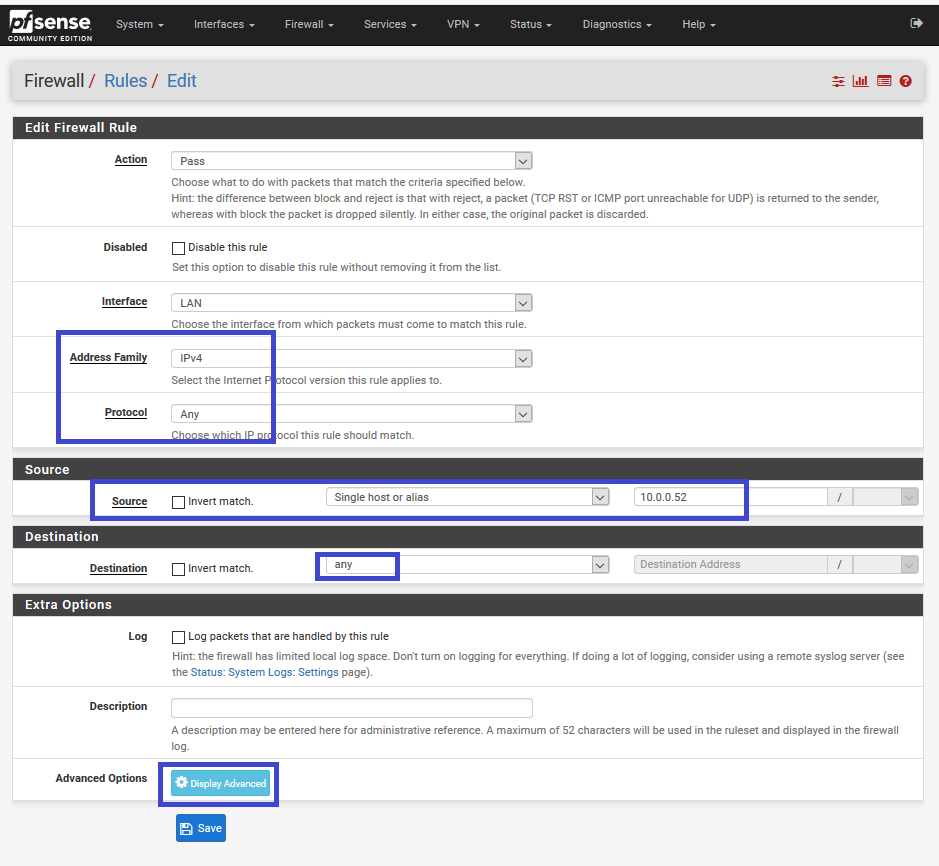The image size is (939, 866).
Task: Click the source address field 10.0.0.52
Action: point(731,496)
